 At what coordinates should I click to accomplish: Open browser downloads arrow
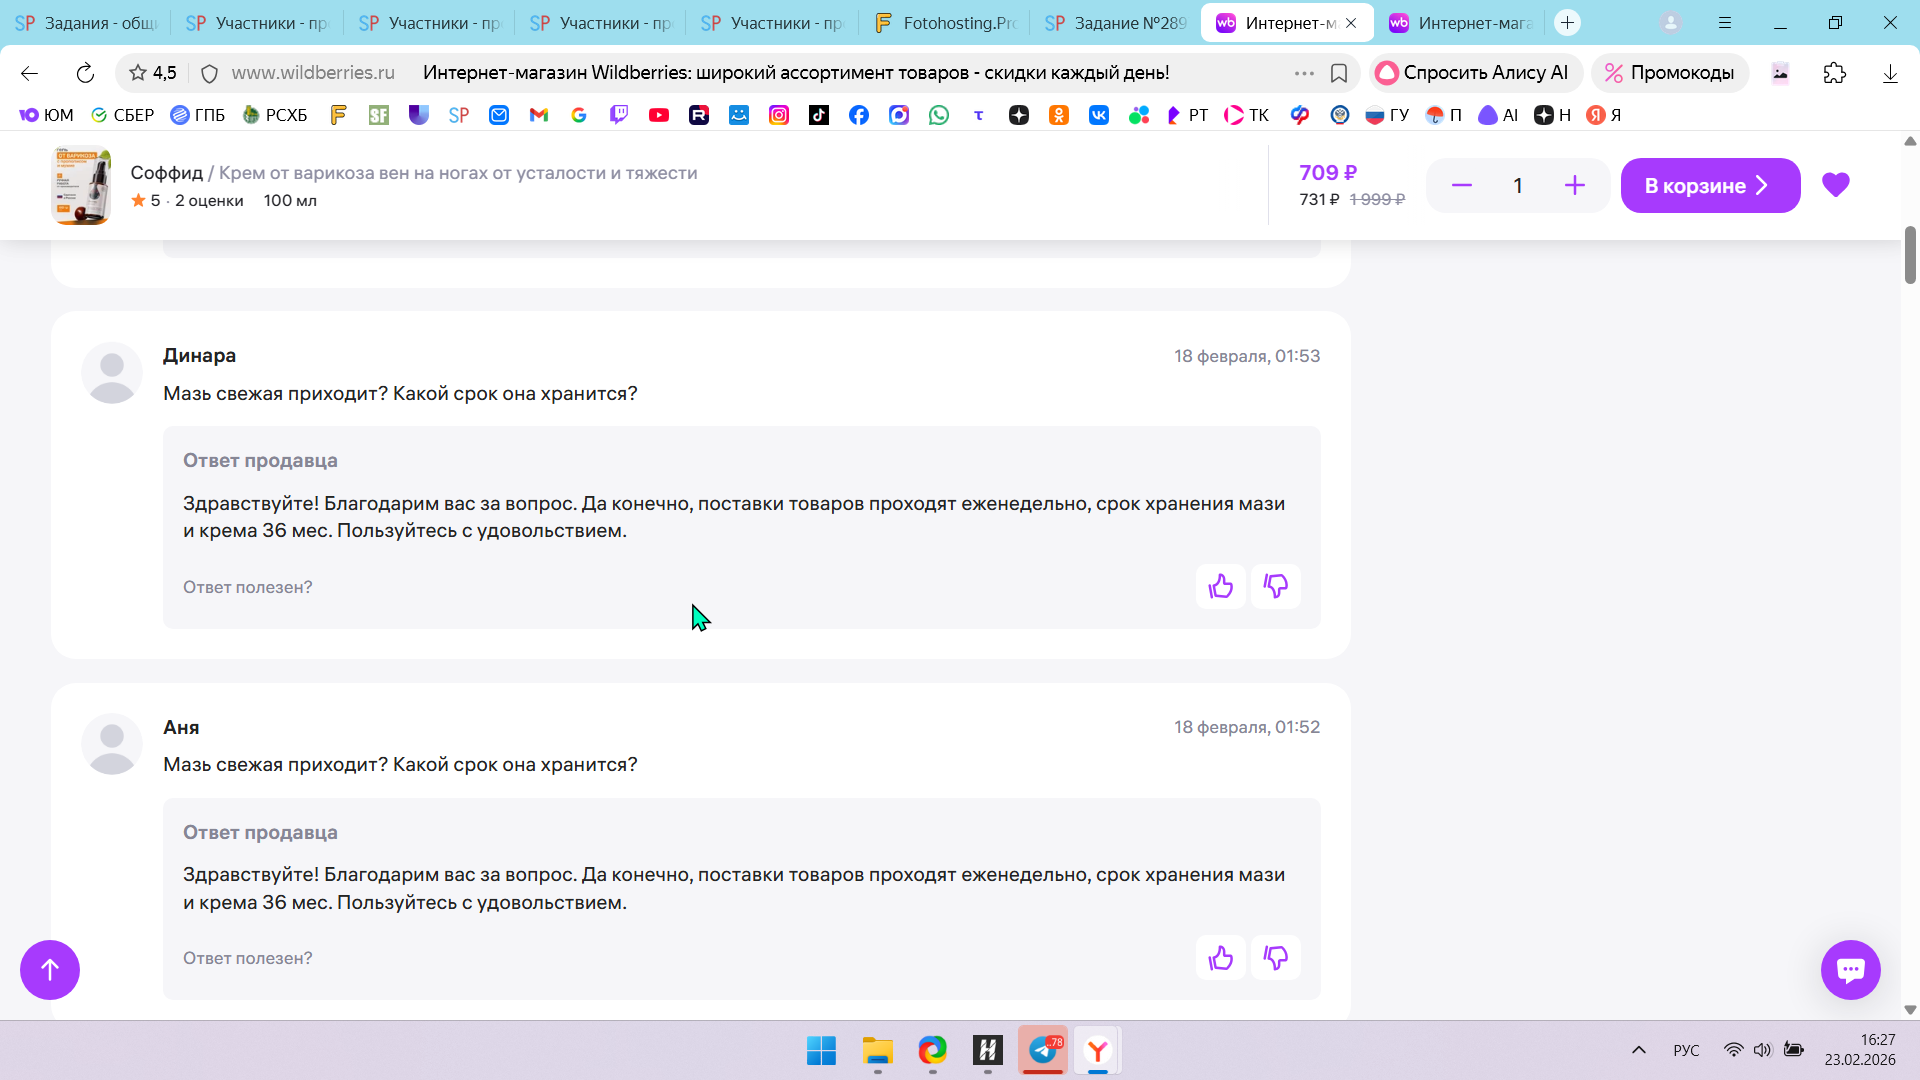click(x=1889, y=73)
